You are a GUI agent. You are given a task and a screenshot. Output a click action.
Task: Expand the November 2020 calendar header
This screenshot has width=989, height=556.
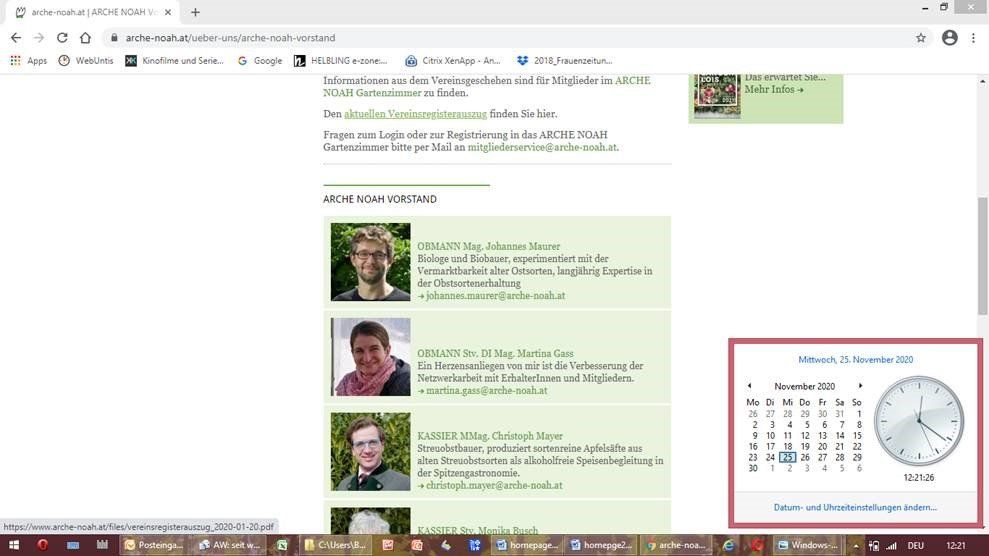pos(804,386)
